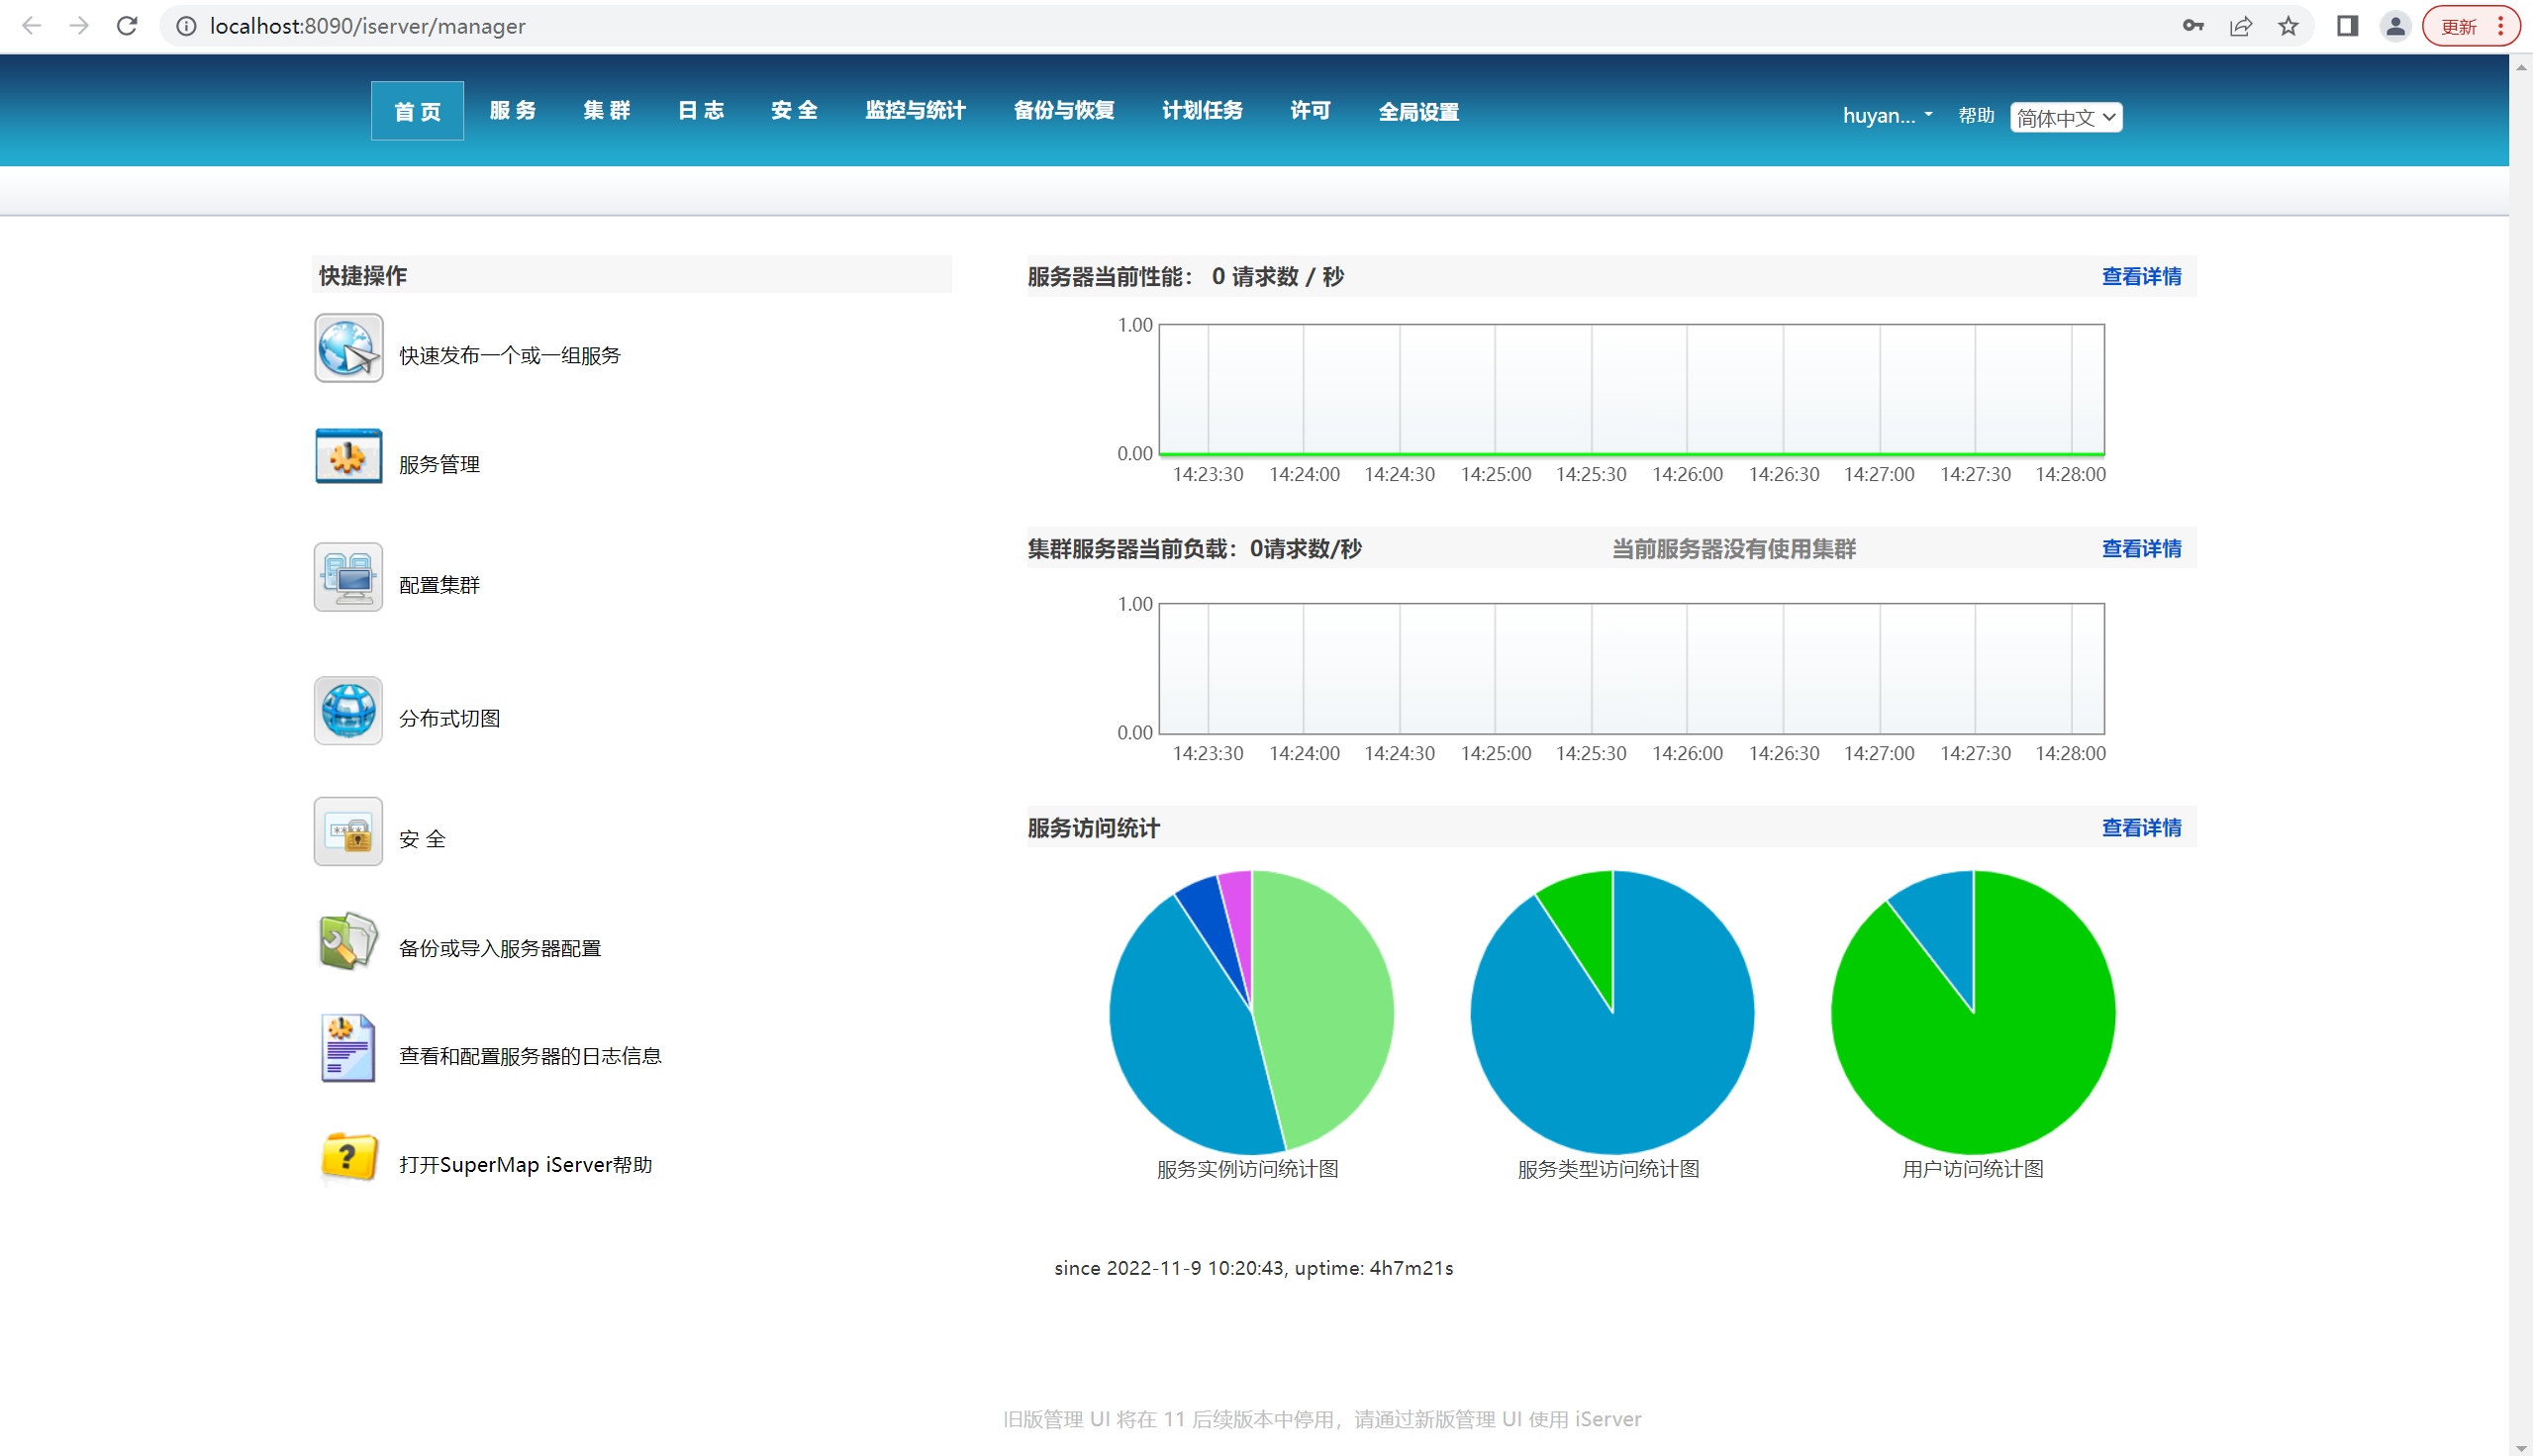The width and height of the screenshot is (2533, 1456).
Task: Click 查看详情 next to 服务访问统计
Action: pyautogui.click(x=2141, y=828)
